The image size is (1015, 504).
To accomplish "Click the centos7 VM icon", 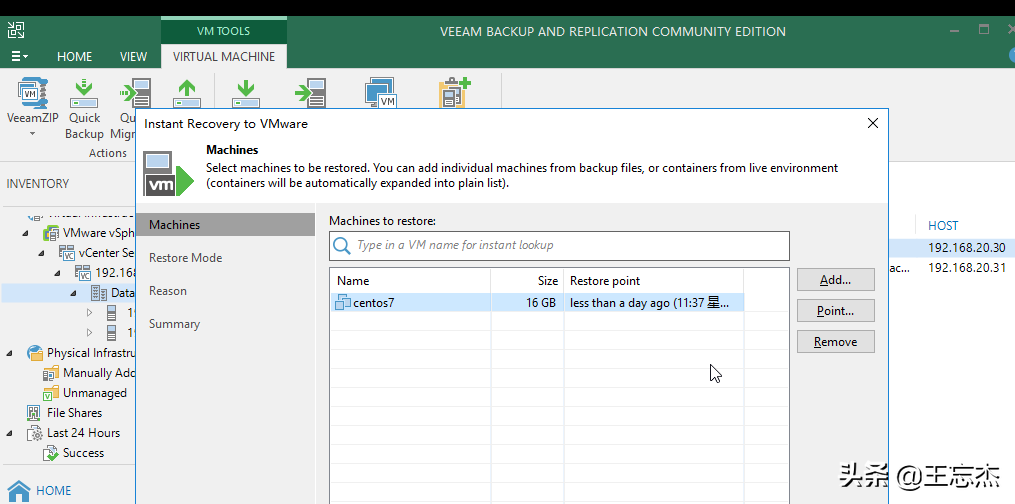I will coord(342,302).
